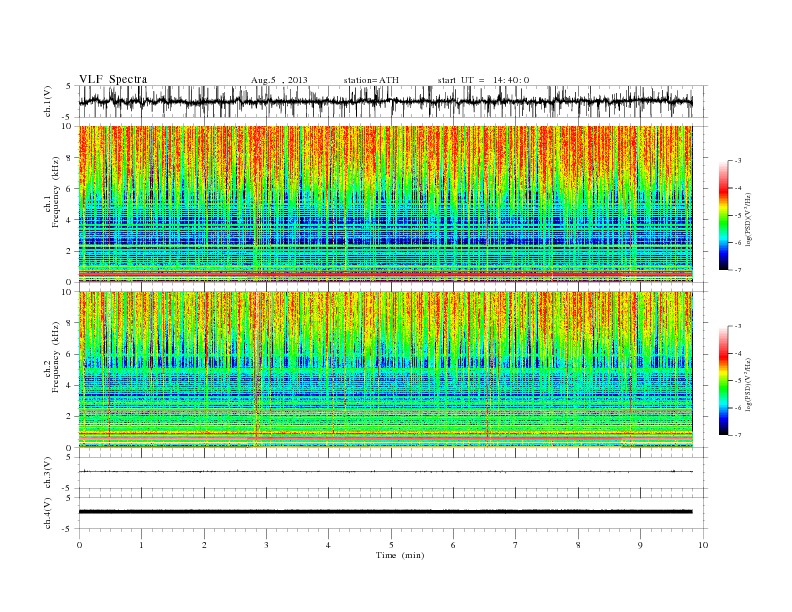Click the "4" kHz tick of ch.2 spectrogram
Viewport: 792px width, 612px height.
point(70,385)
